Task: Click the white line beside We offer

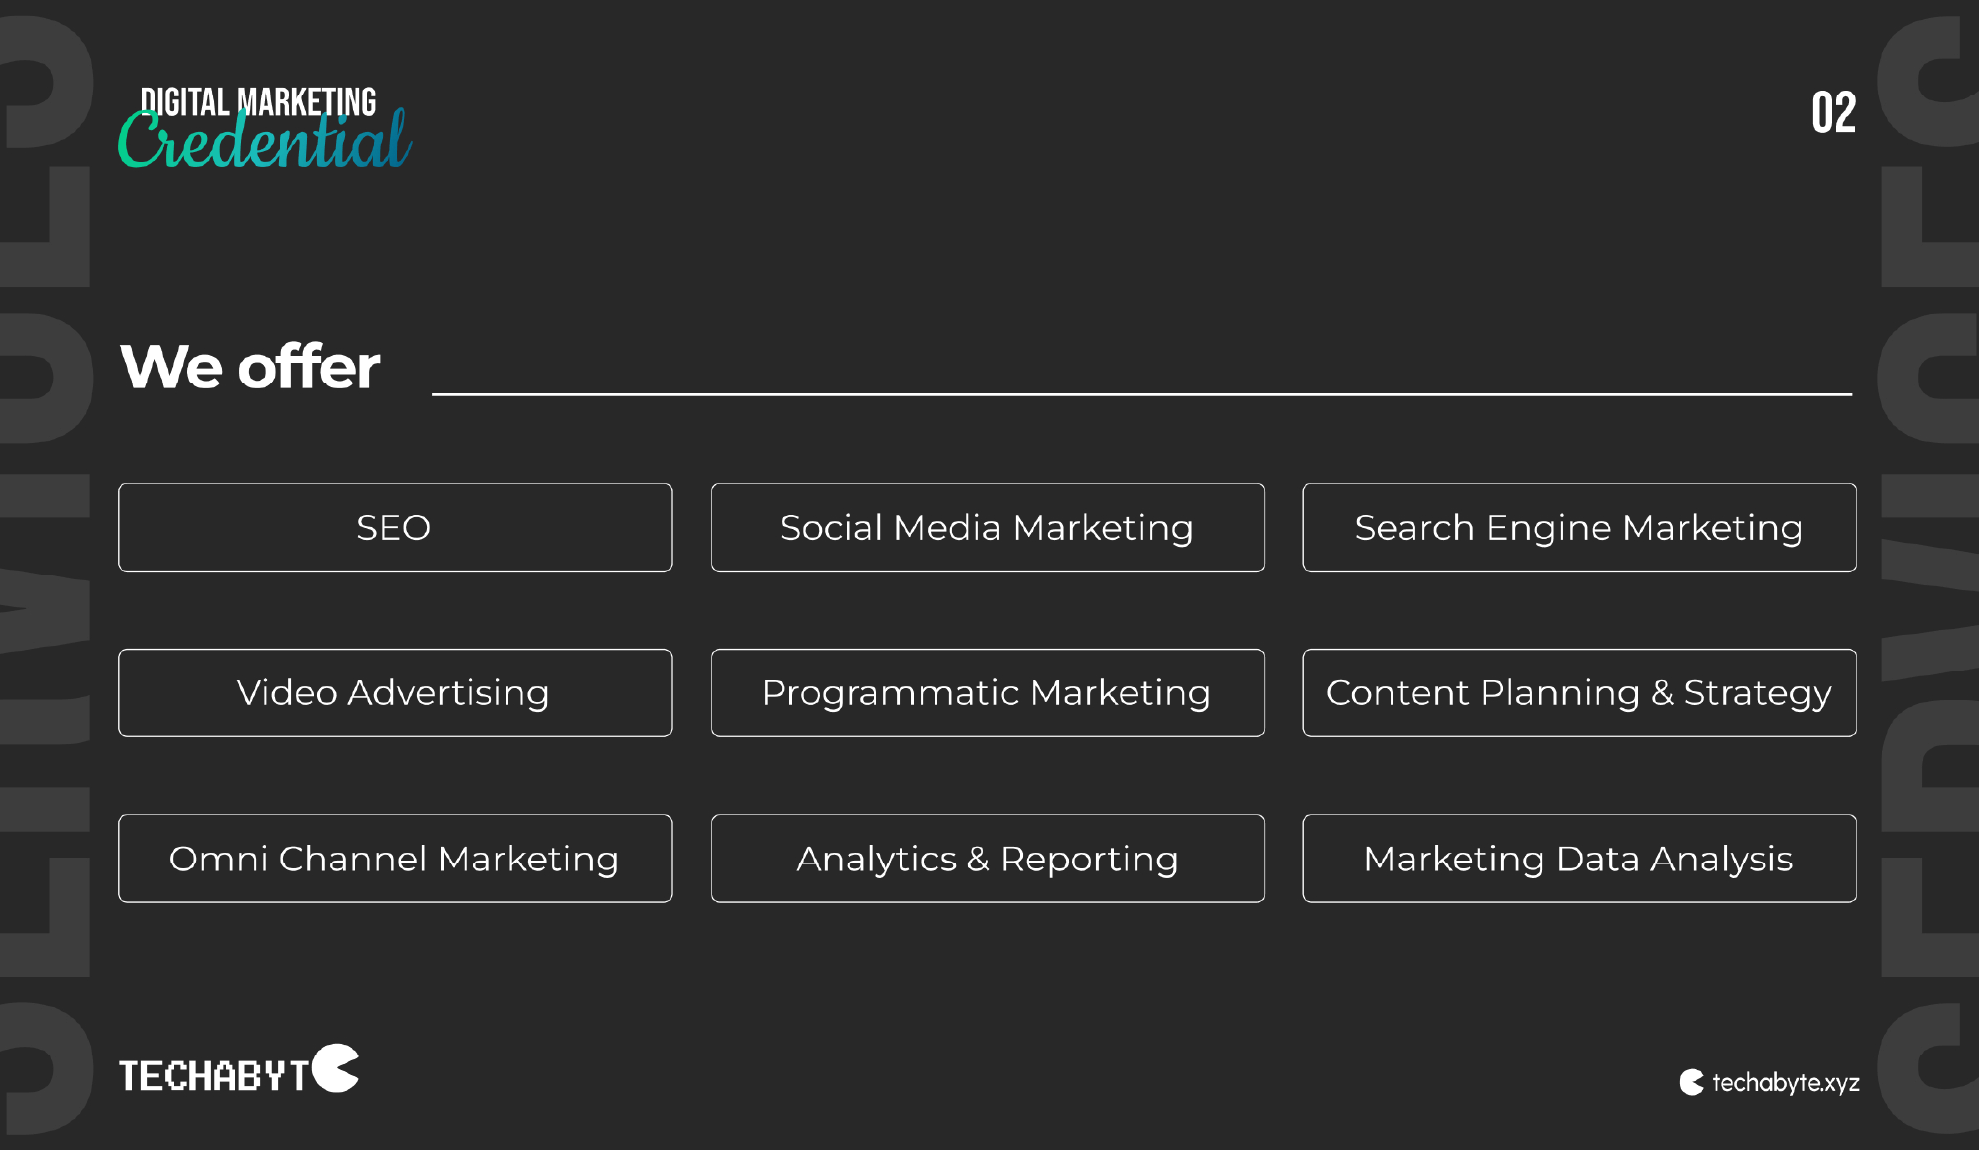Action: [x=1142, y=394]
